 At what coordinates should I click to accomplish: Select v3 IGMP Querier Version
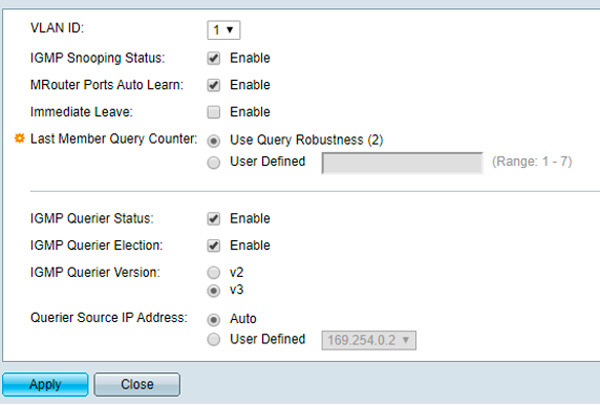tap(214, 291)
